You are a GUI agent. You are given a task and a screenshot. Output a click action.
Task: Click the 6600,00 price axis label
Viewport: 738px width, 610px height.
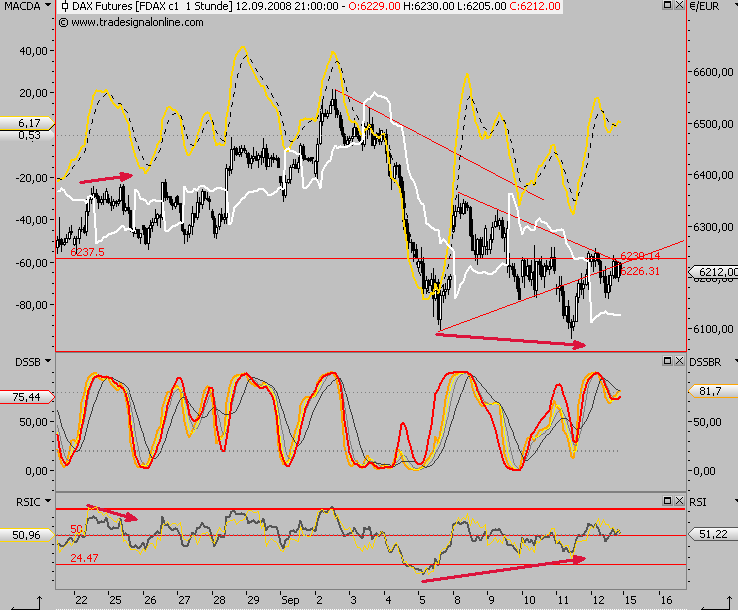click(x=713, y=72)
